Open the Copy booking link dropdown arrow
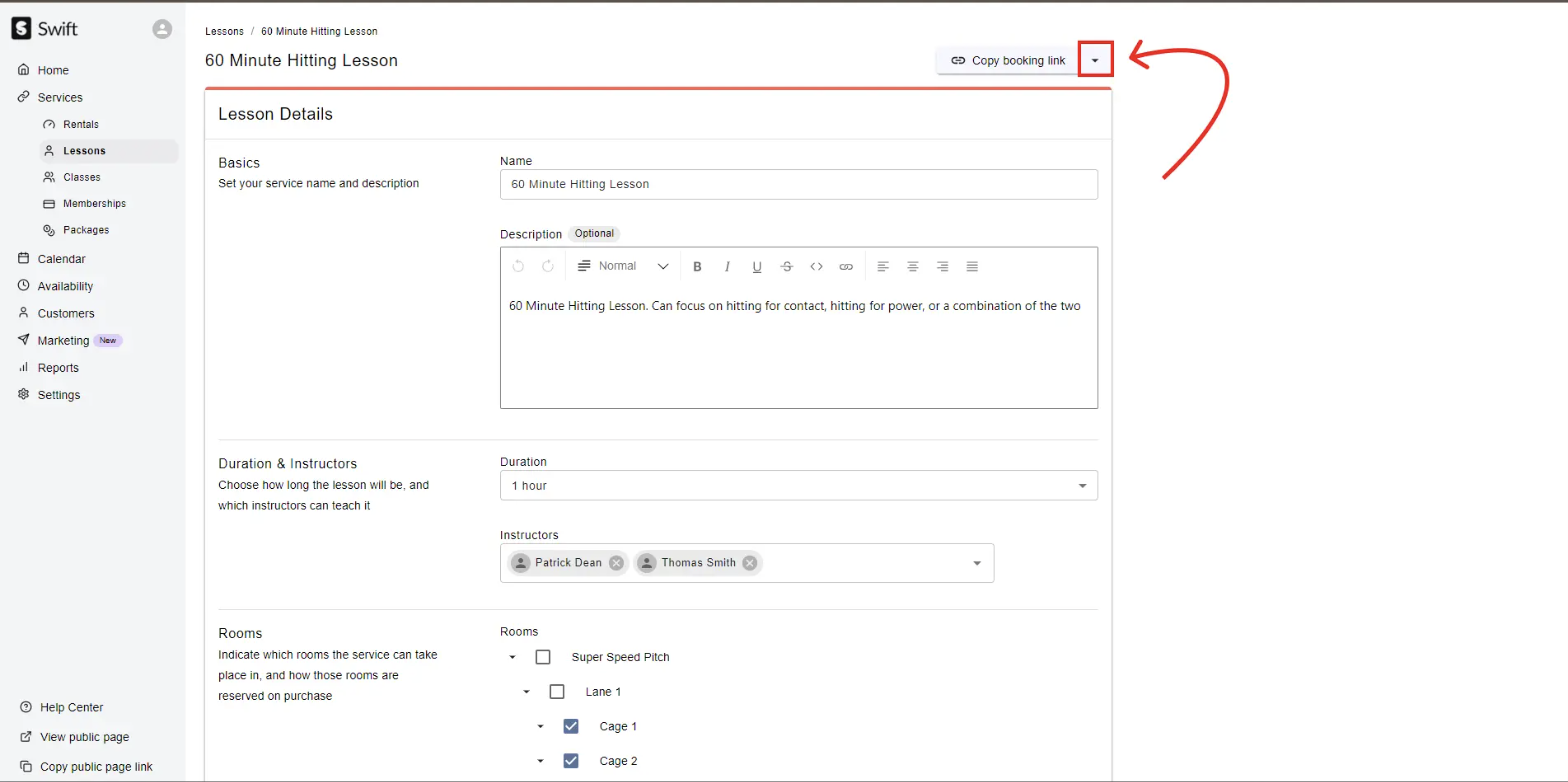The image size is (1568, 782). pyautogui.click(x=1096, y=60)
